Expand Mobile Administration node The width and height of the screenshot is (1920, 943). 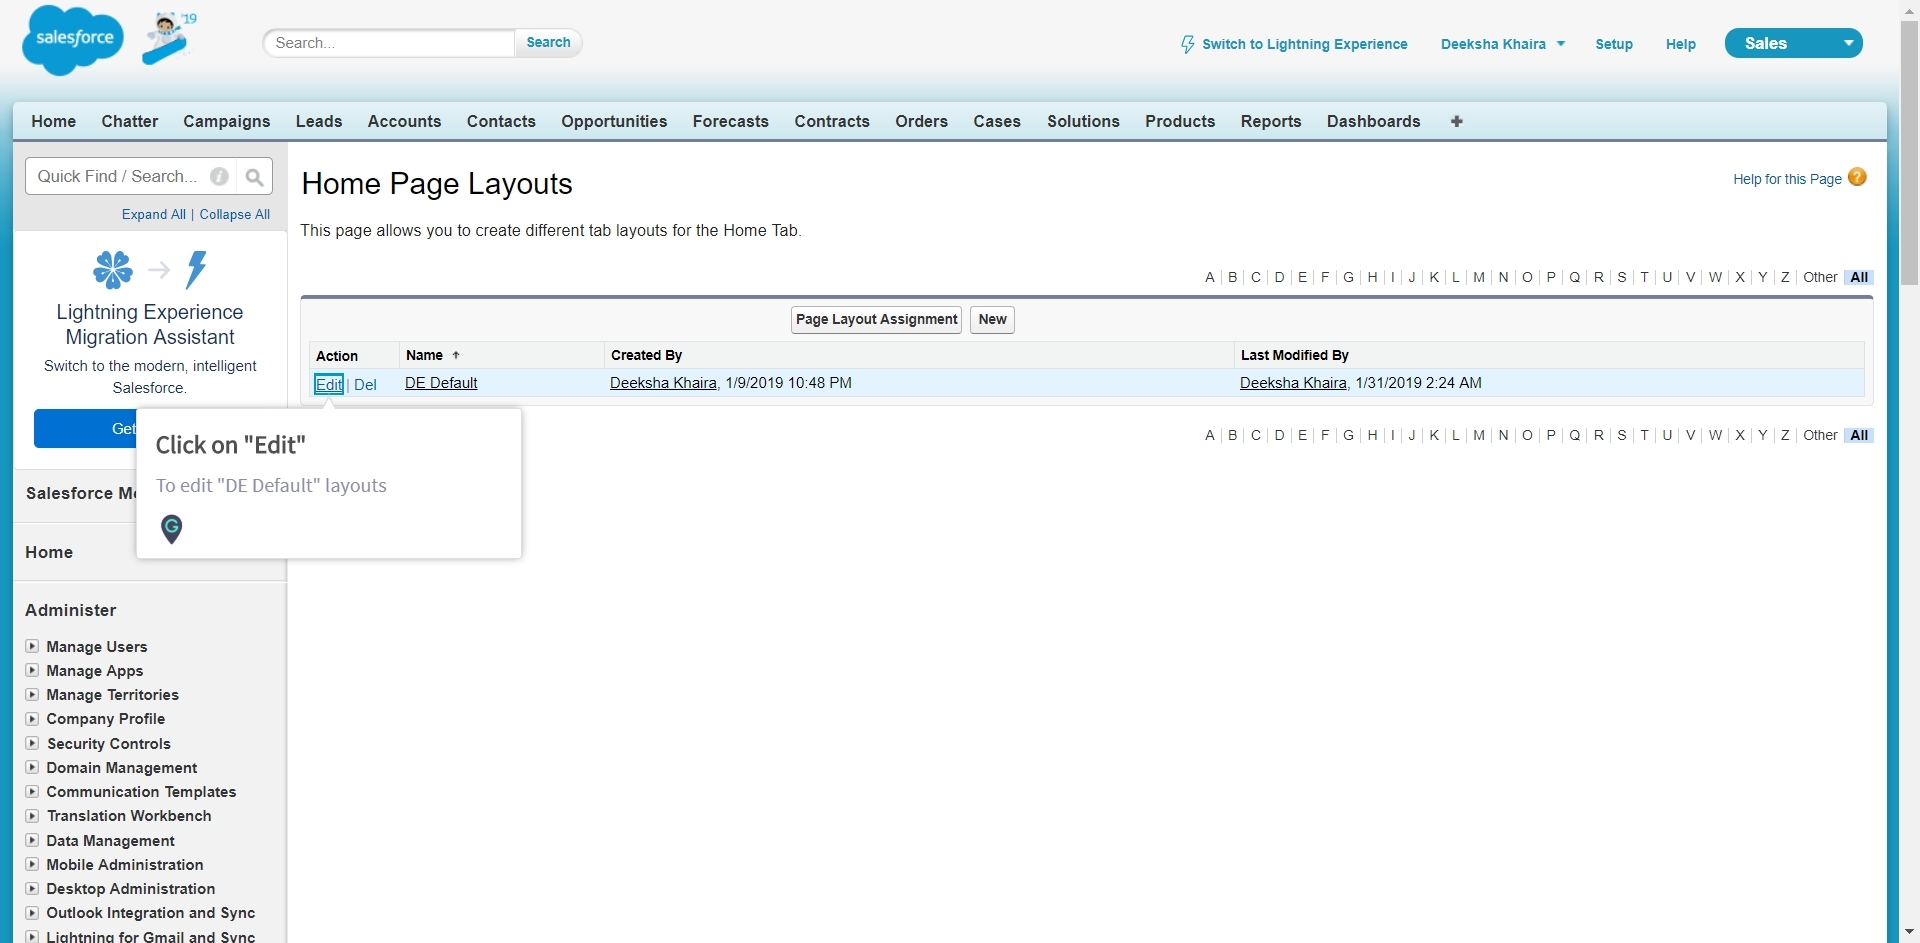(32, 864)
